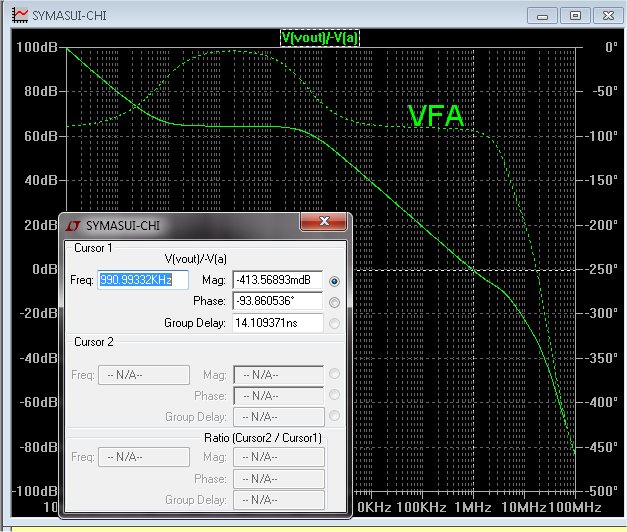
Task: Click the 10MHz frequency axis label
Action: click(524, 507)
